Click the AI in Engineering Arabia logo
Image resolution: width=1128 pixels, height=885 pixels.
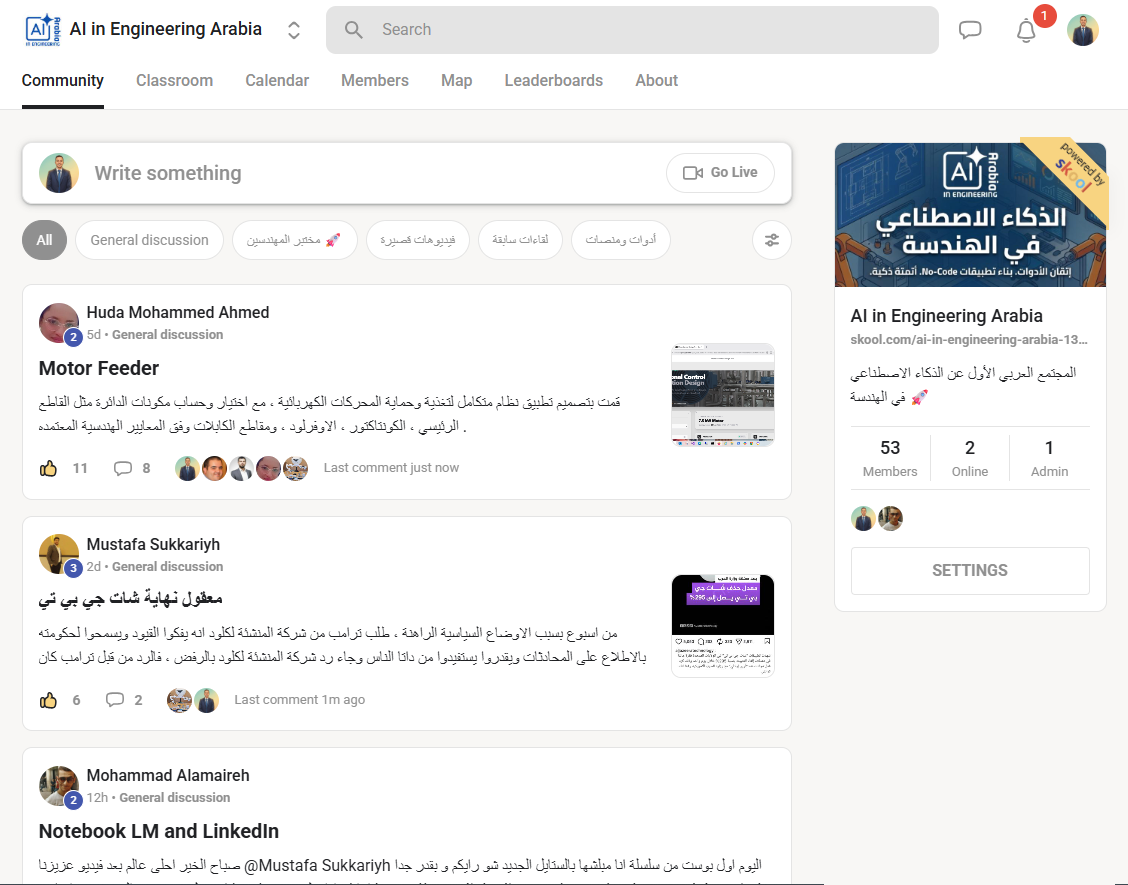point(38,29)
